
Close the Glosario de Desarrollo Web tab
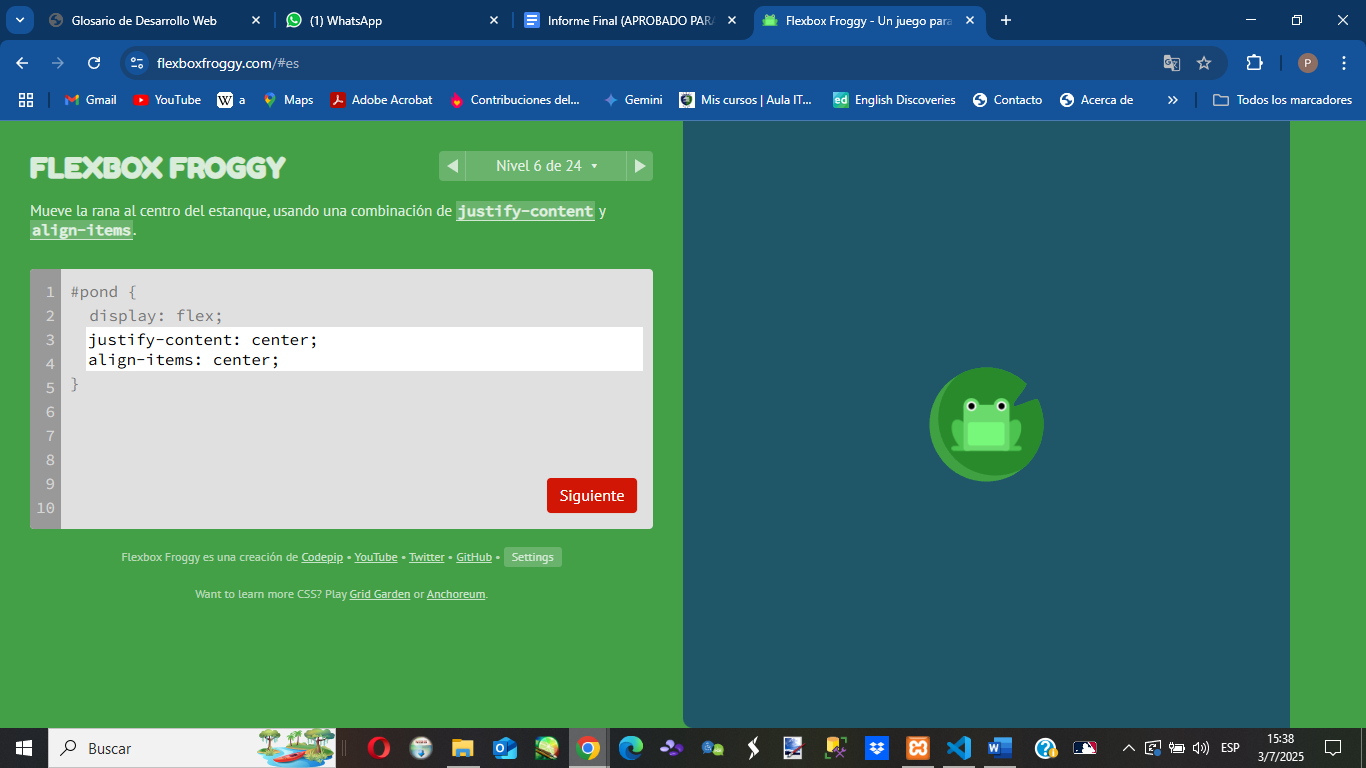pyautogui.click(x=256, y=20)
